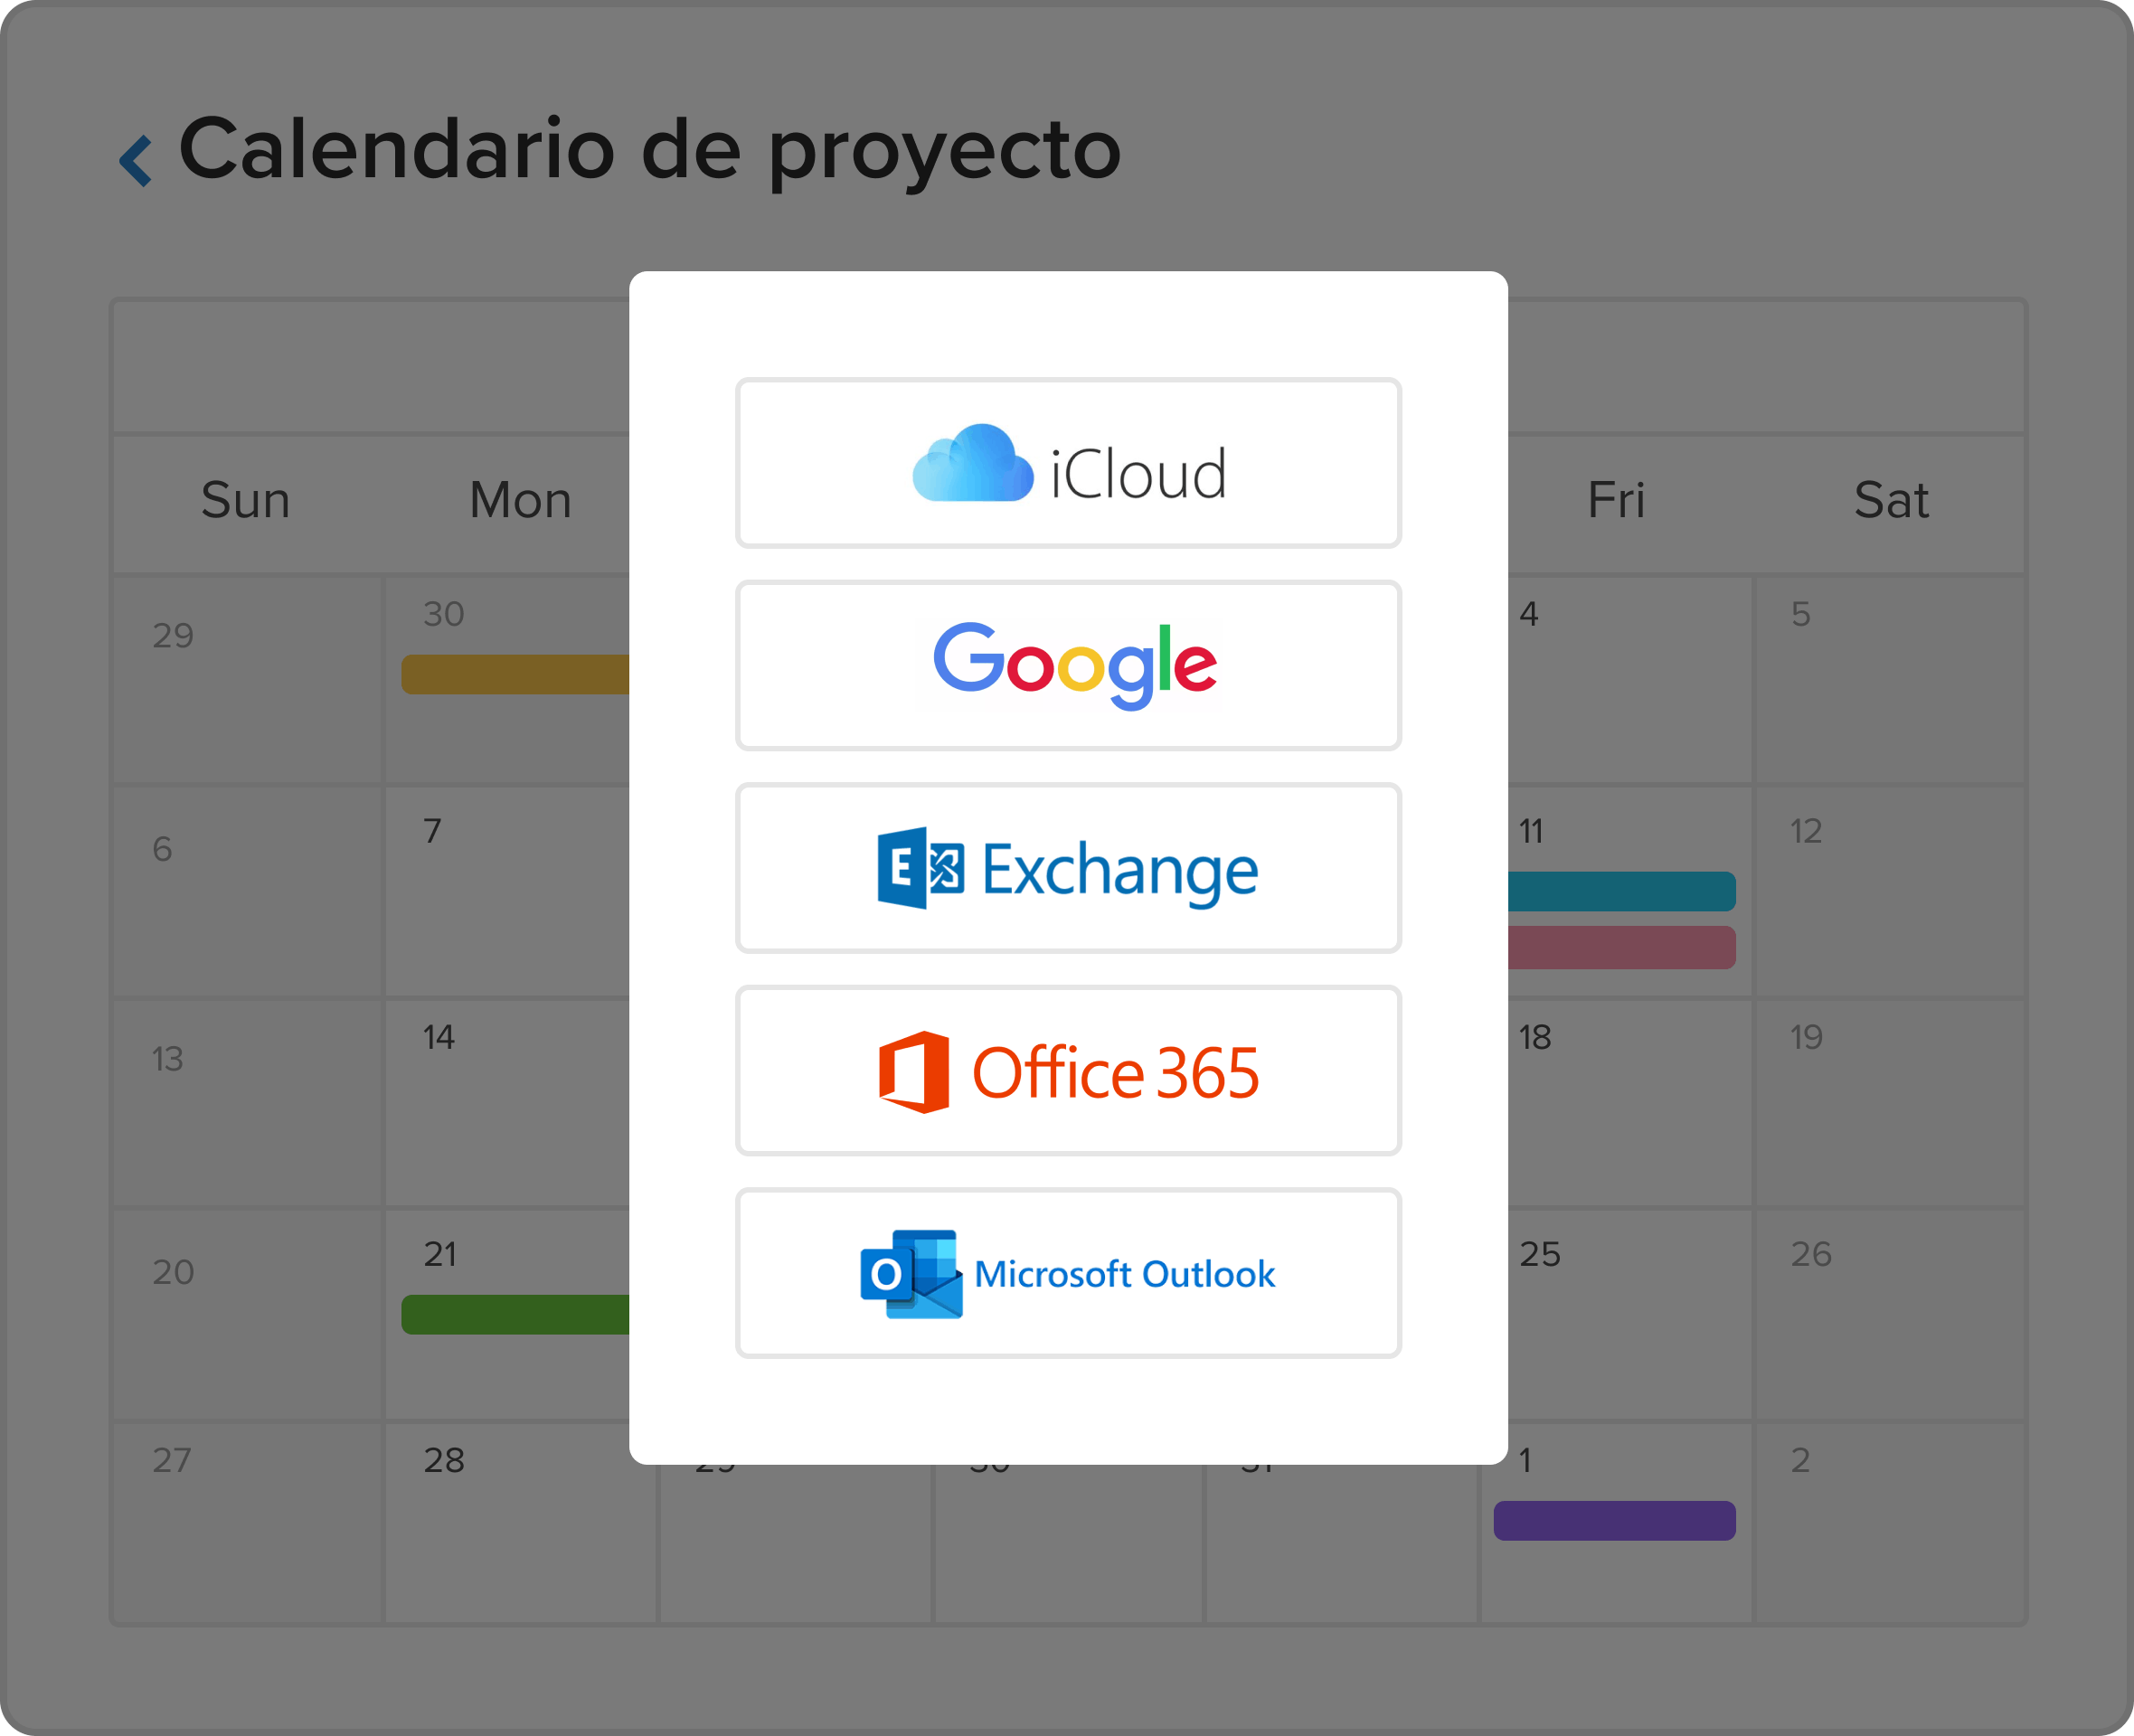Screen dimensions: 2134x1736
Task: Click the Microsoft Outlook envelope icon
Action: pos(911,1274)
